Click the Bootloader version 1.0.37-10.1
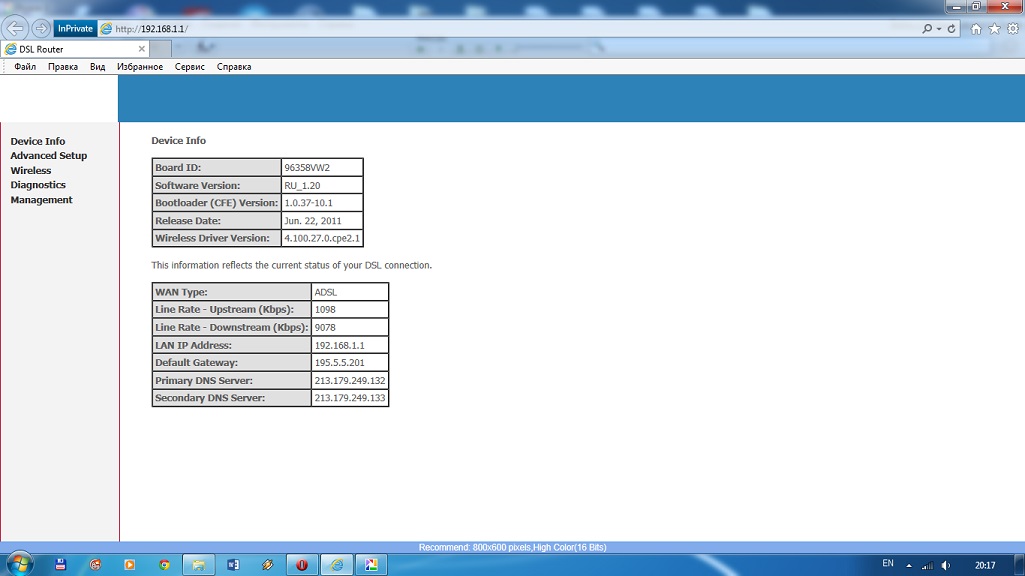 (x=309, y=203)
